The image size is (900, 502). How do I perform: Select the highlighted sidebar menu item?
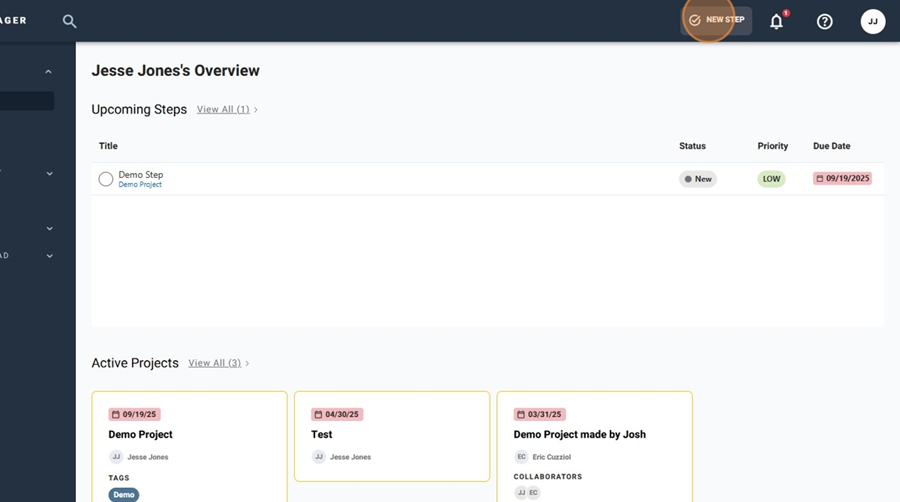coord(27,101)
